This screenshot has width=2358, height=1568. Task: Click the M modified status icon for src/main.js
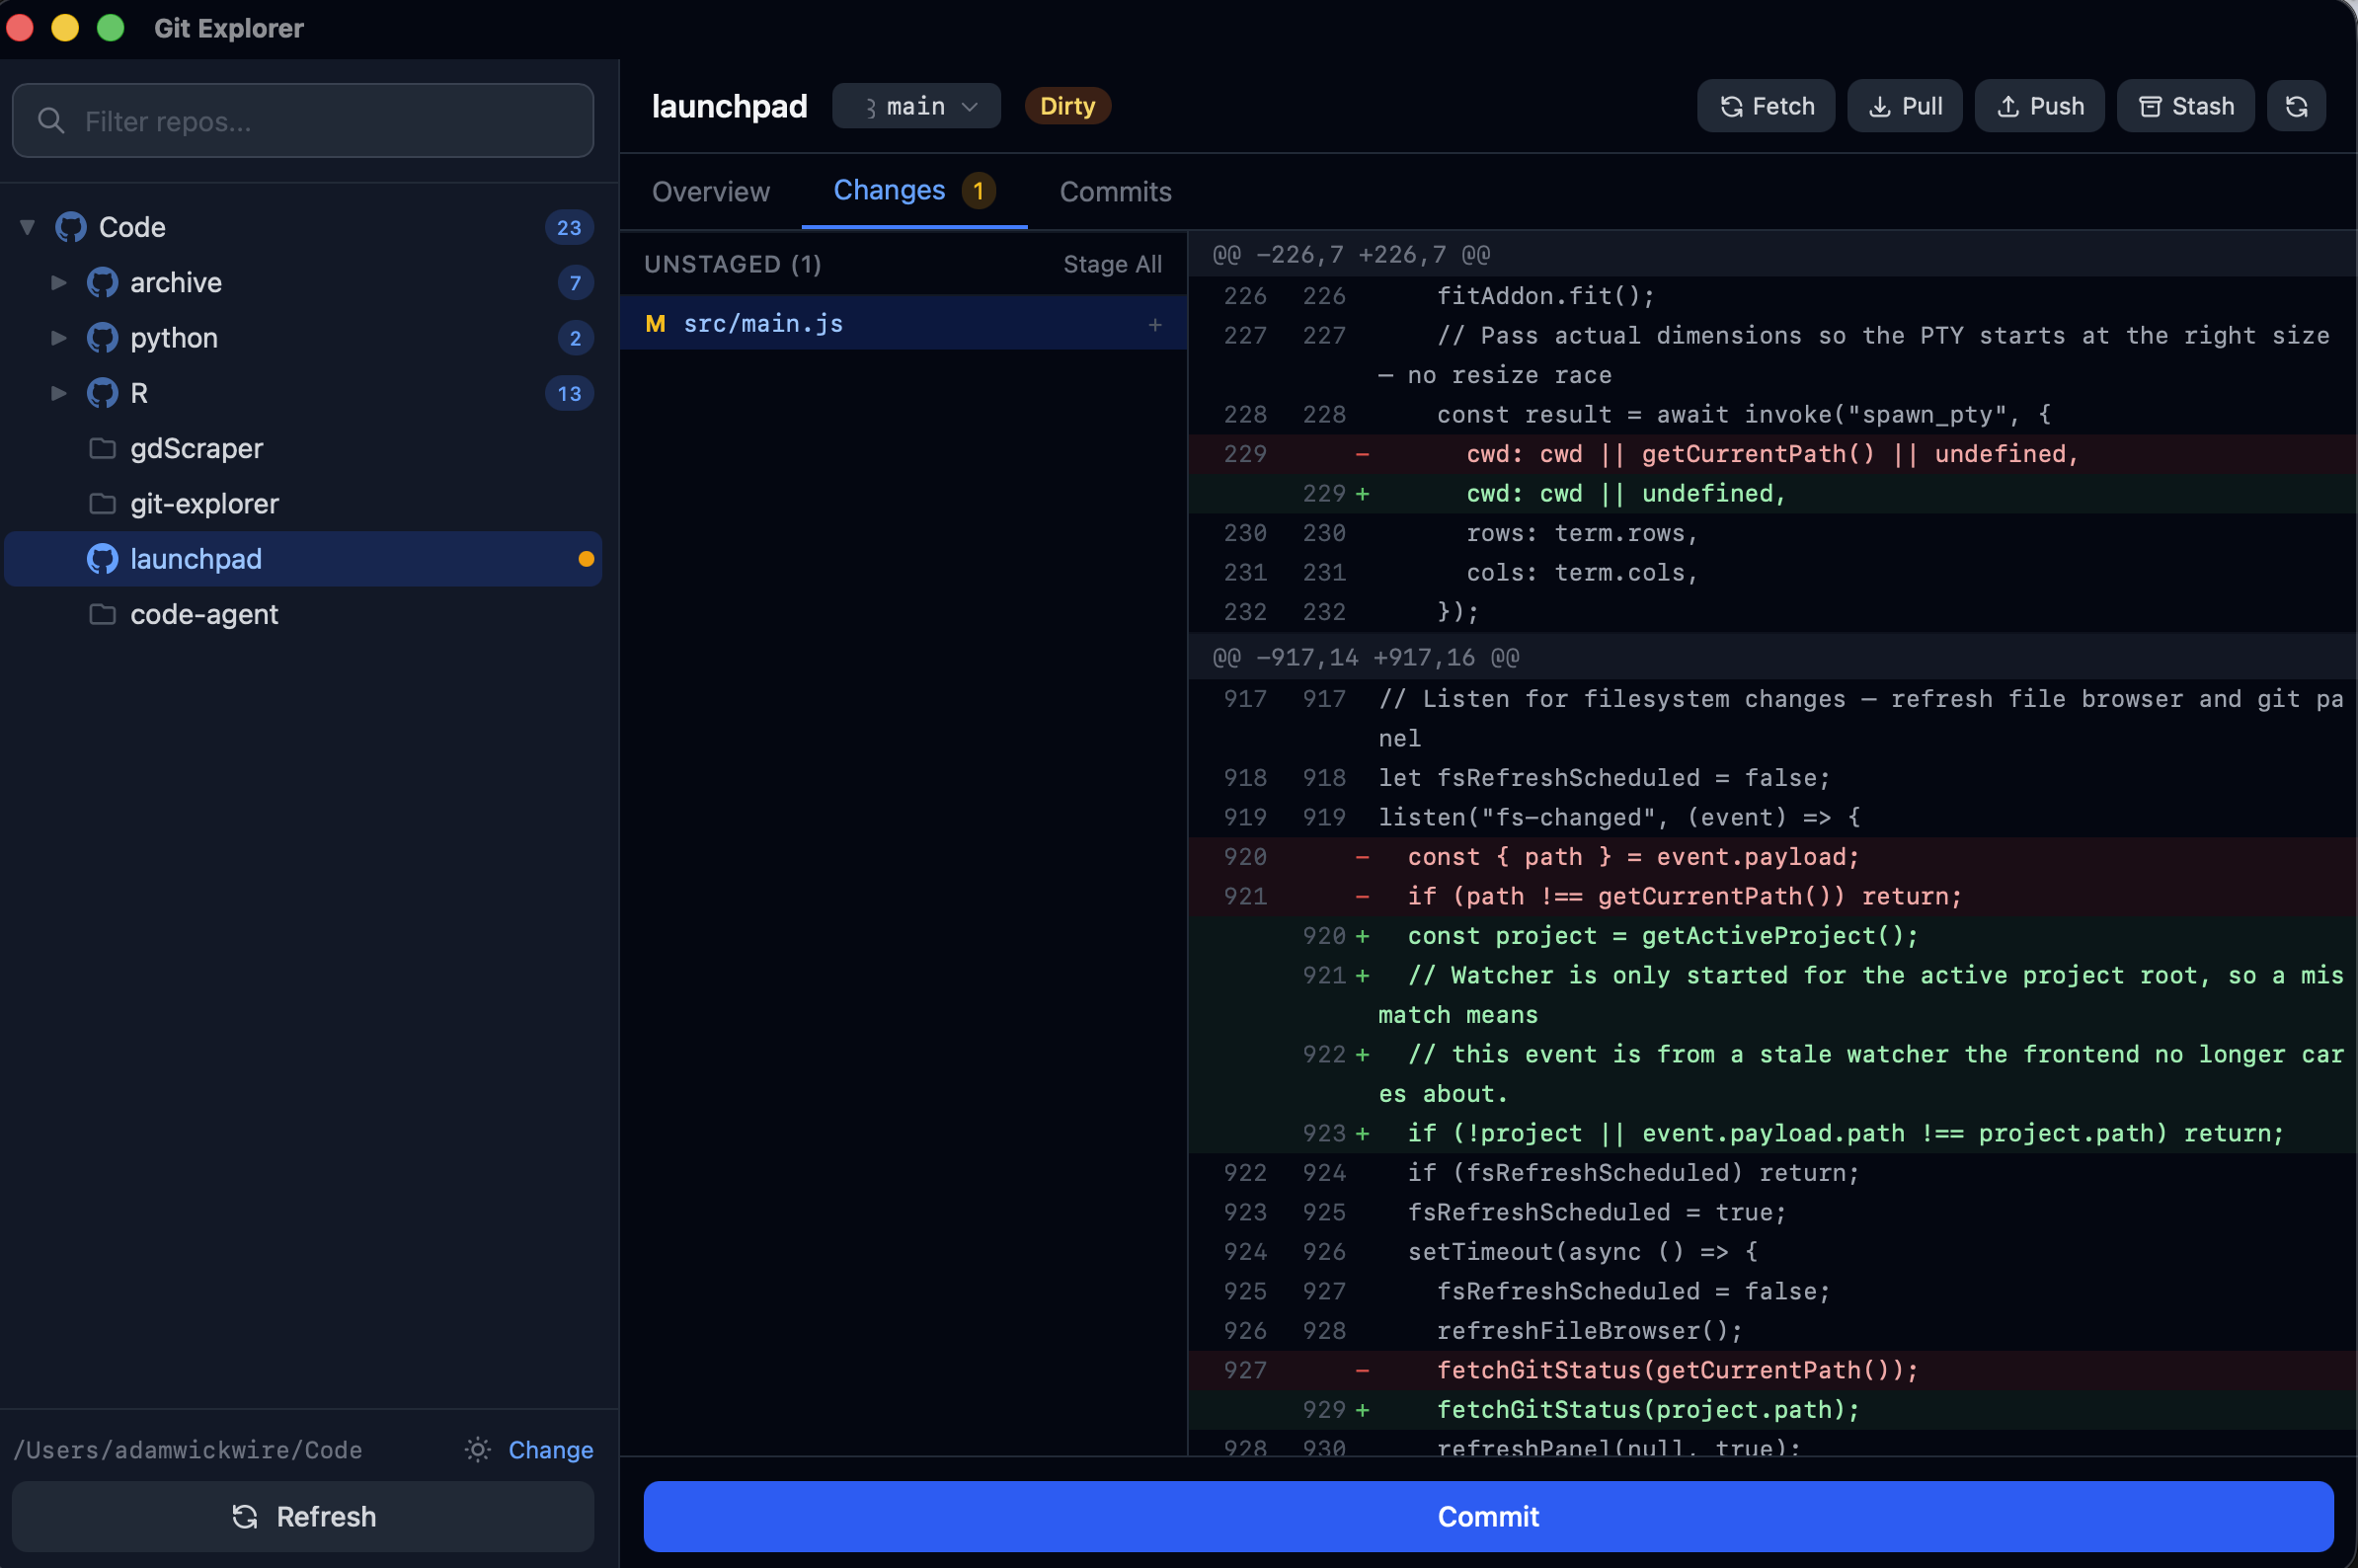tap(656, 324)
